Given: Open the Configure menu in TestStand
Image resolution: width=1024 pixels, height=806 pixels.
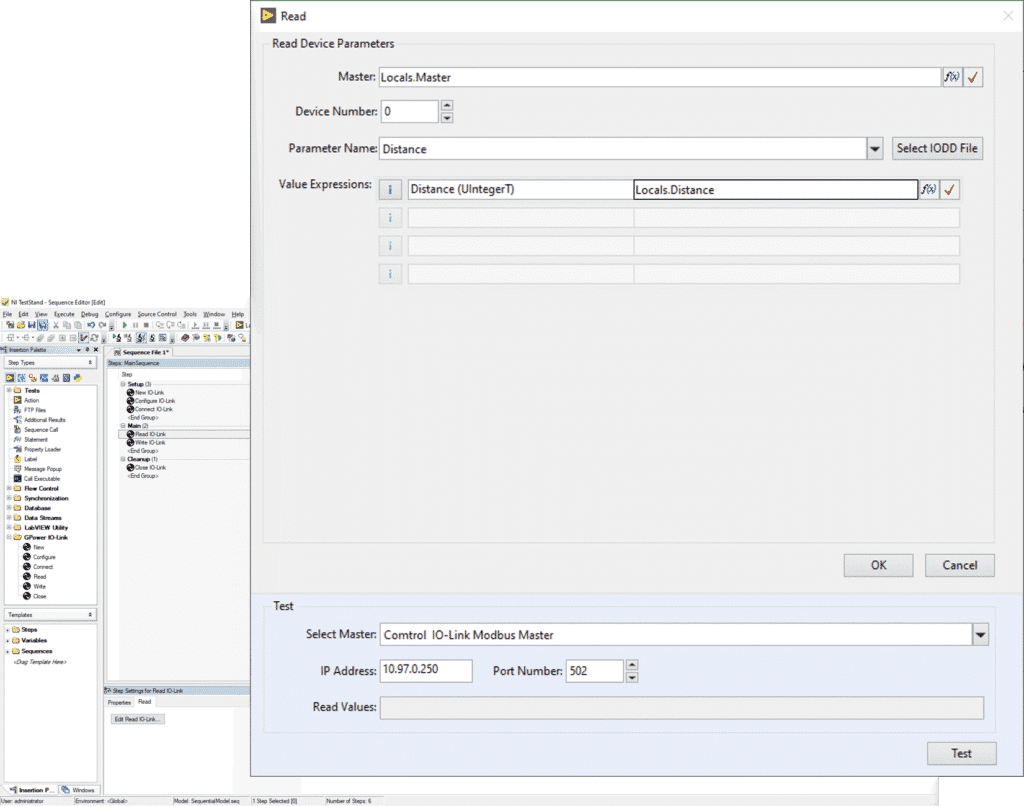Looking at the screenshot, I should coord(118,314).
